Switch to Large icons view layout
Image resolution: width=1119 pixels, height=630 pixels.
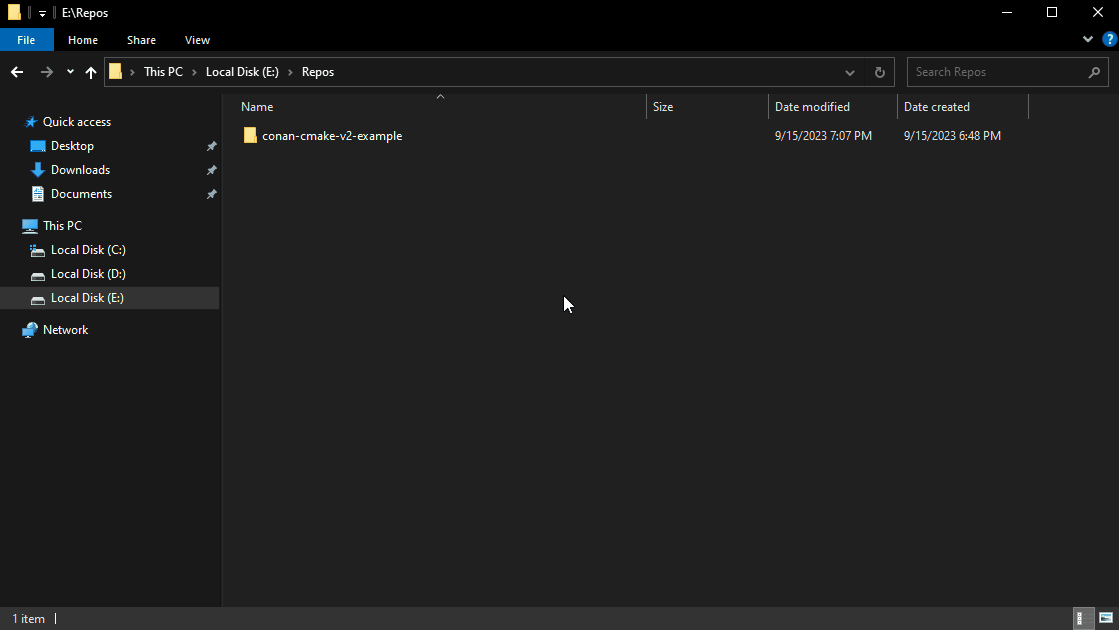click(x=1105, y=619)
